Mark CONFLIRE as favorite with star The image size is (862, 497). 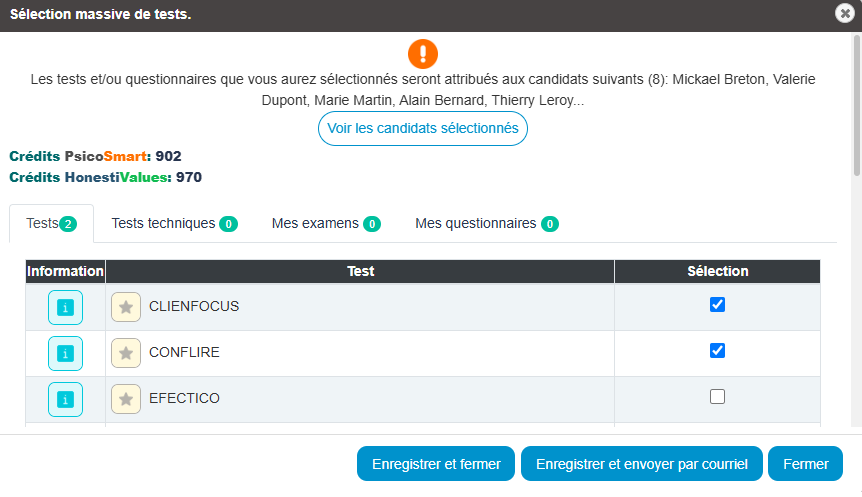(126, 353)
